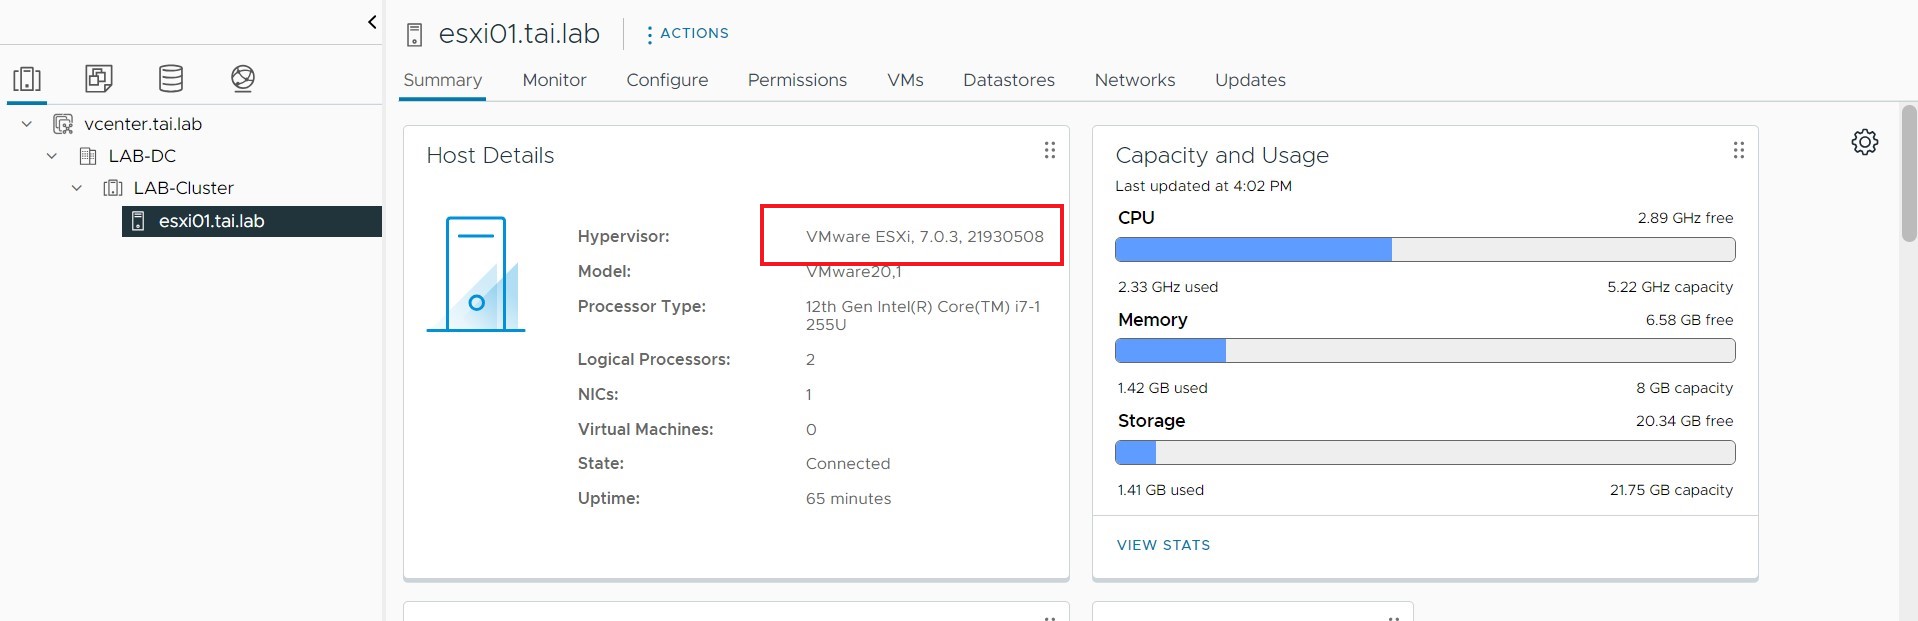Open the Host Details card drag handle menu
Viewport: 1918px width, 621px height.
(1049, 150)
